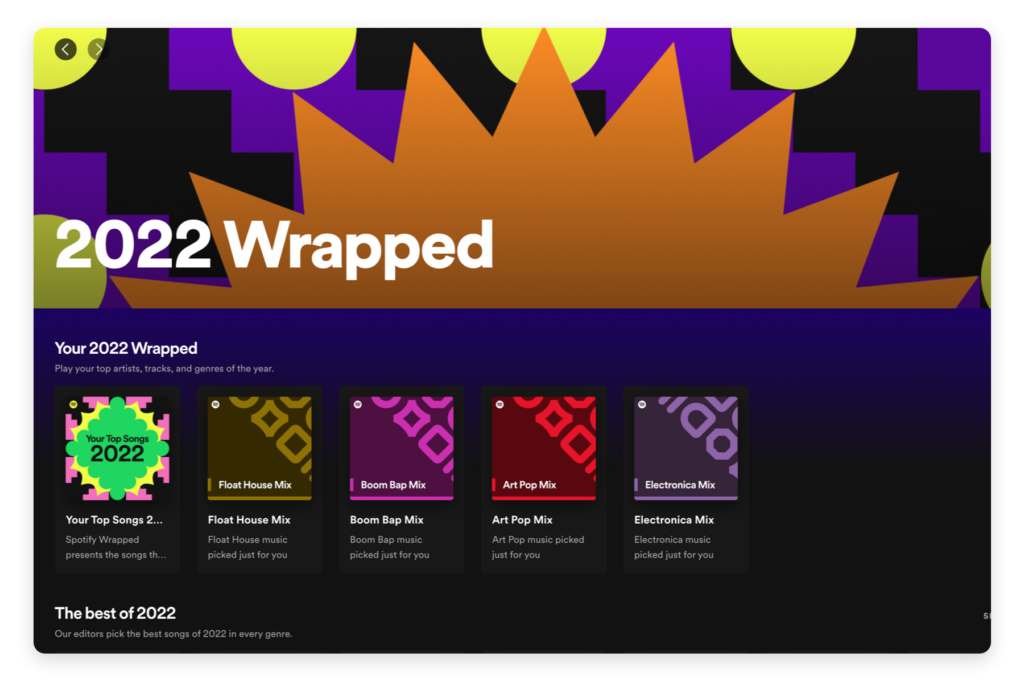Open the Float House Mix cover art
Image resolution: width=1024 pixels, height=682 pixels.
[x=259, y=448]
